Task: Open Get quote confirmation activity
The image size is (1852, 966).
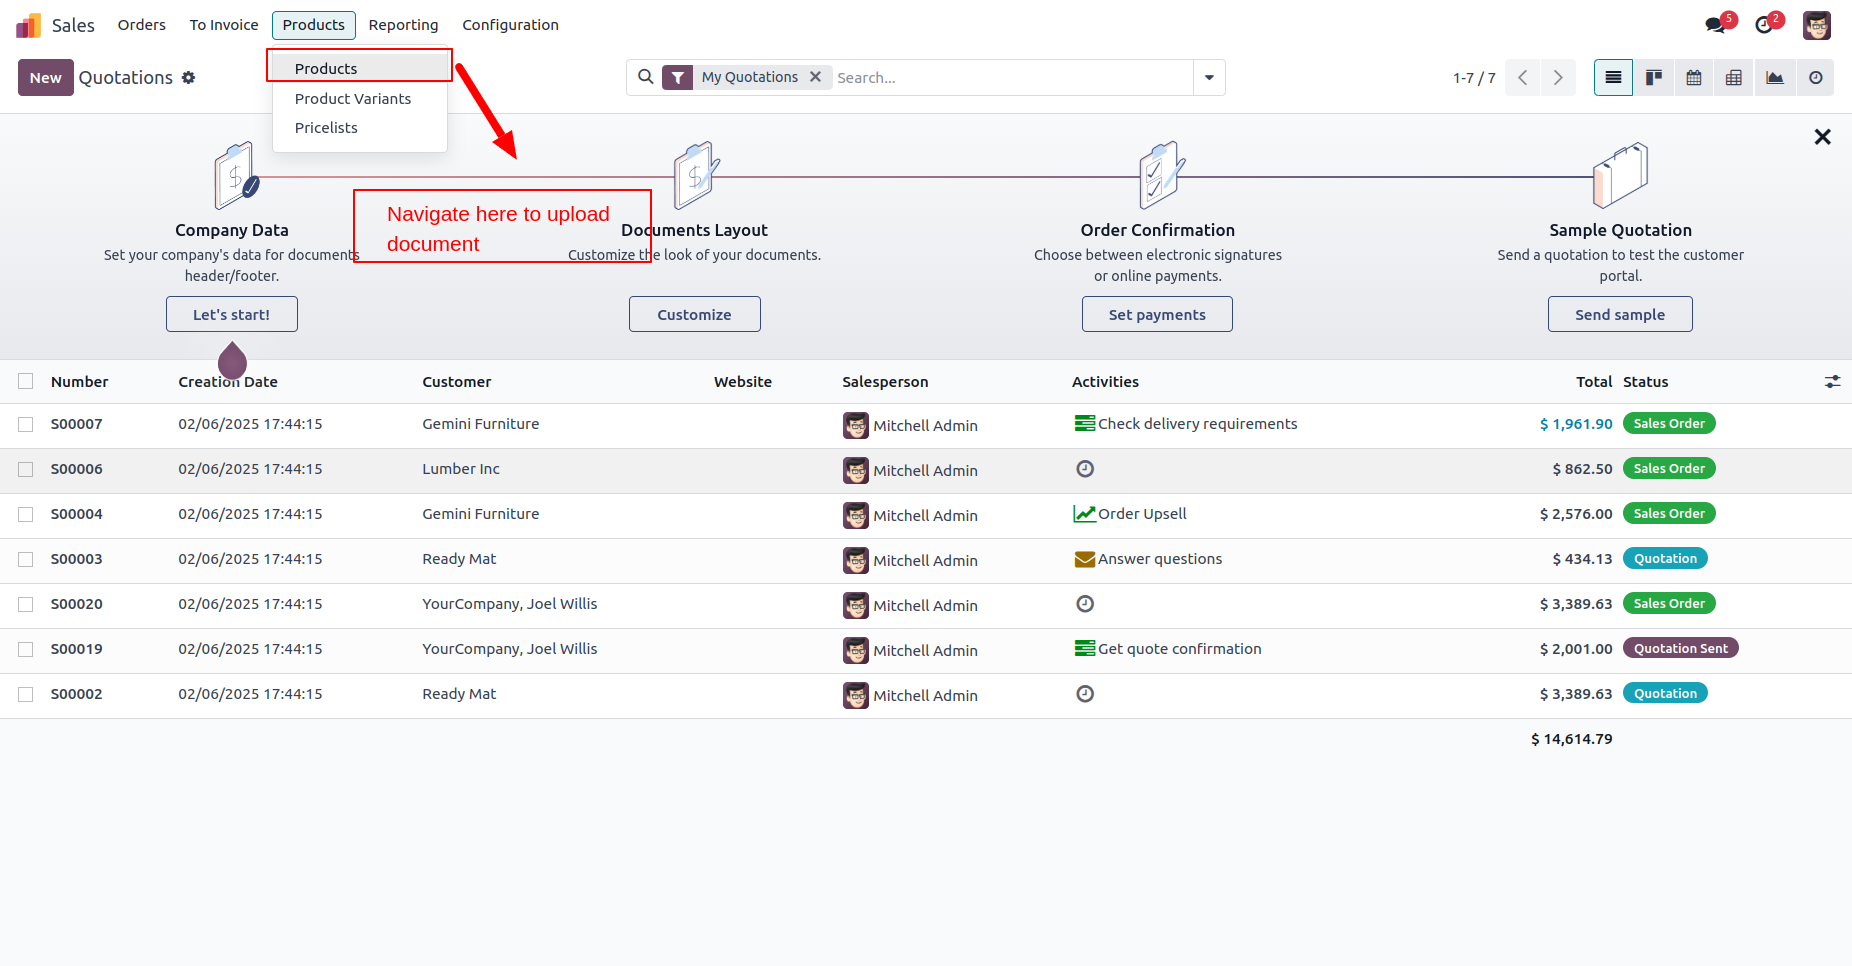Action: [1167, 649]
